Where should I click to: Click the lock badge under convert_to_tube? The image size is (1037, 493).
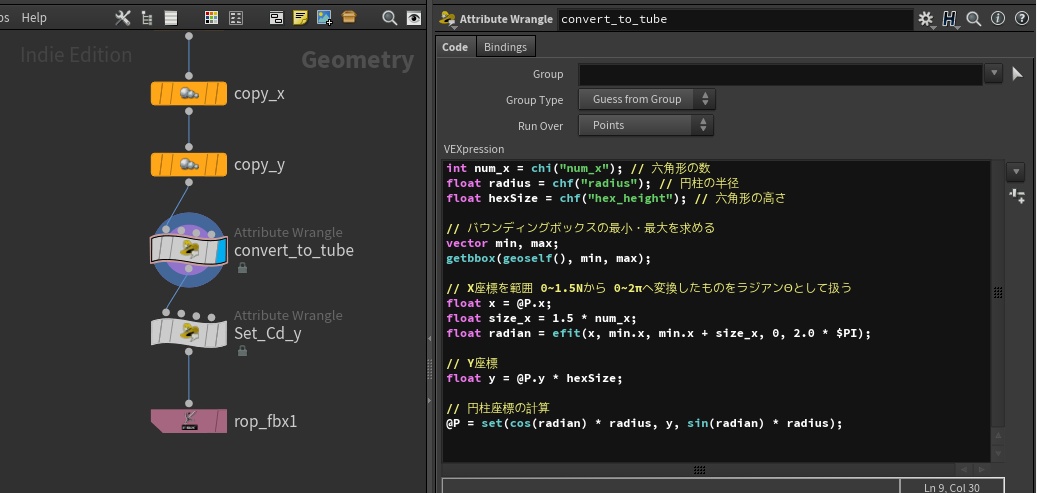pyautogui.click(x=242, y=268)
